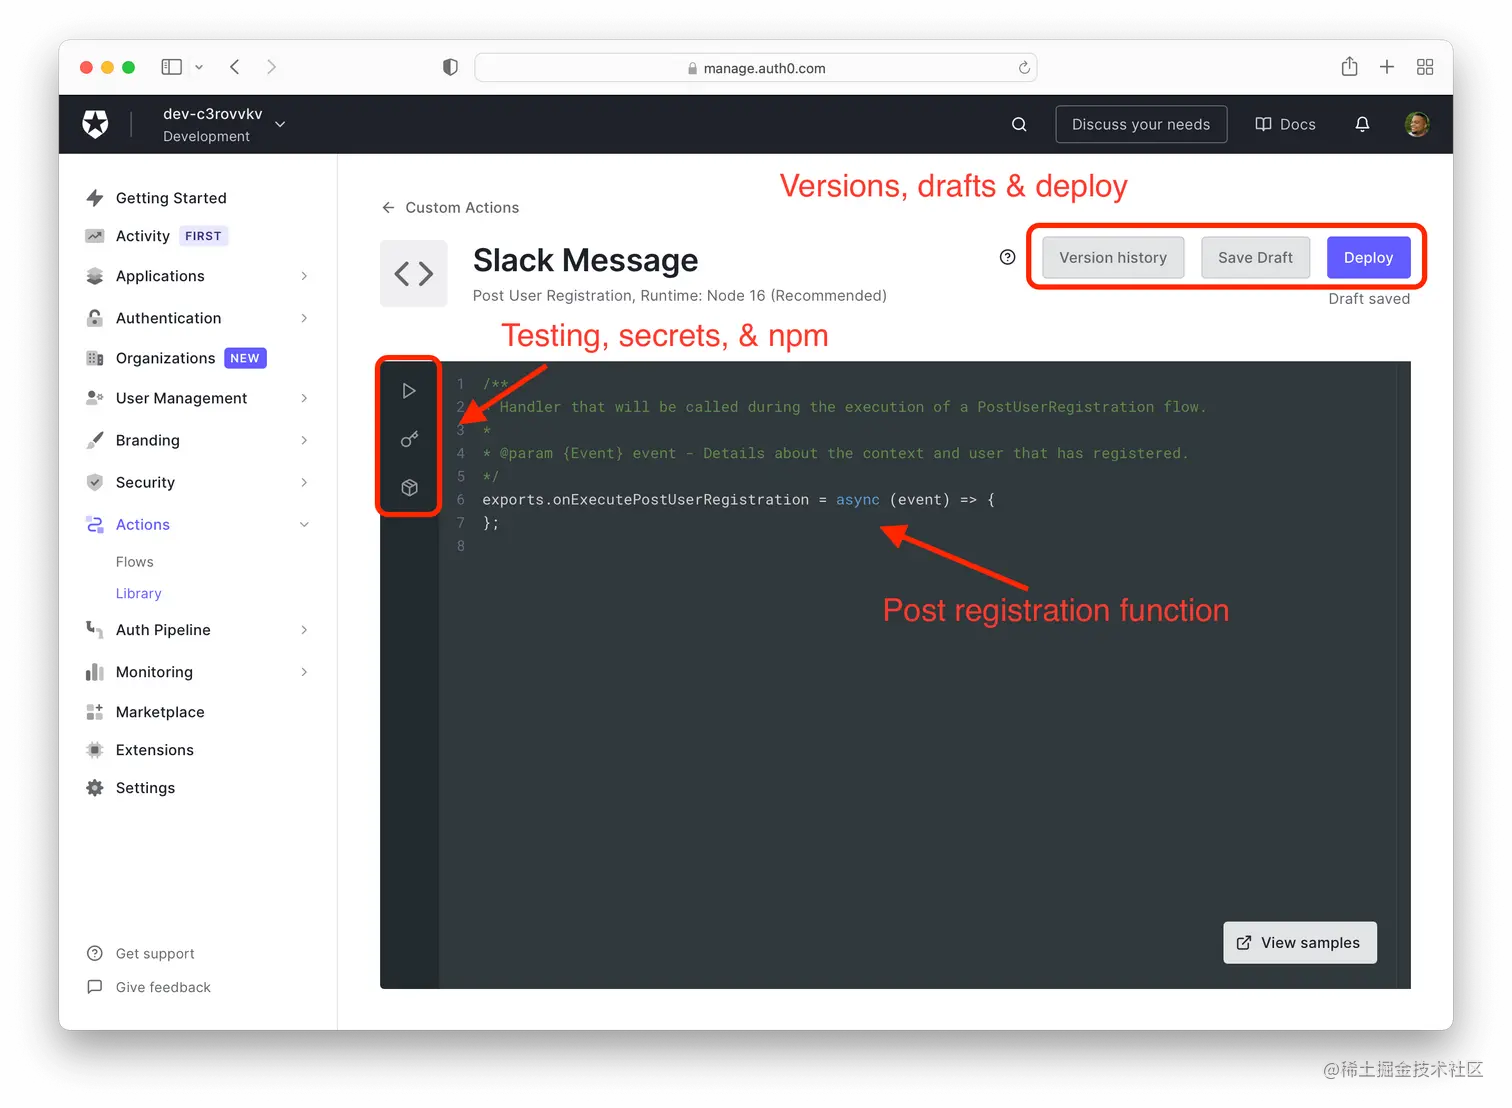Open the Secrets panel with the key icon
This screenshot has width=1512, height=1108.
pyautogui.click(x=408, y=438)
